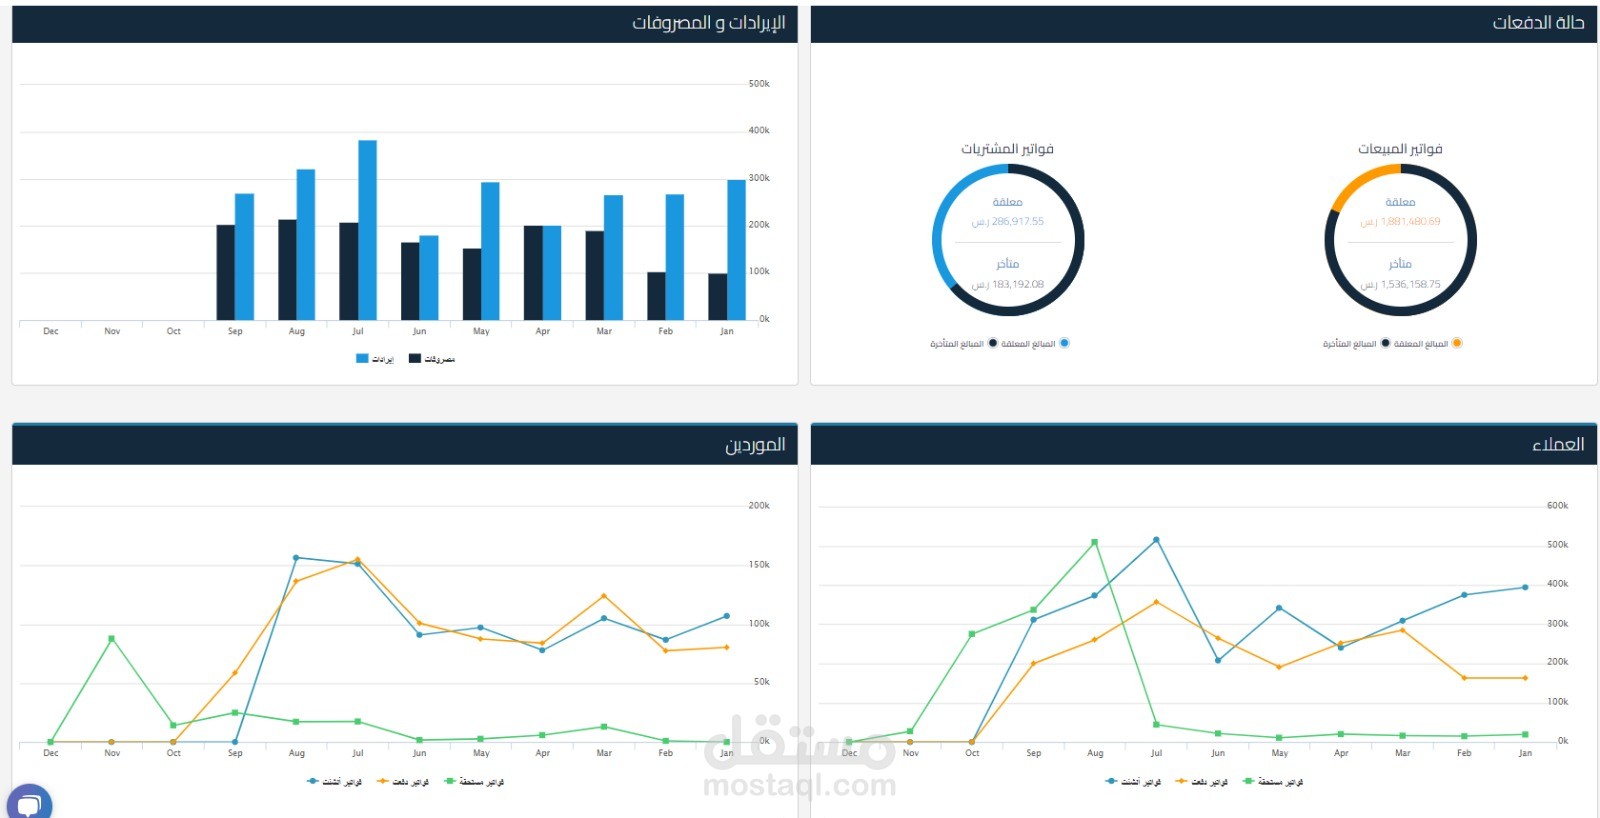The height and width of the screenshot is (818, 1600).
Task: Toggle فواتير مستحقة legend in الموردين chart
Action: (474, 782)
